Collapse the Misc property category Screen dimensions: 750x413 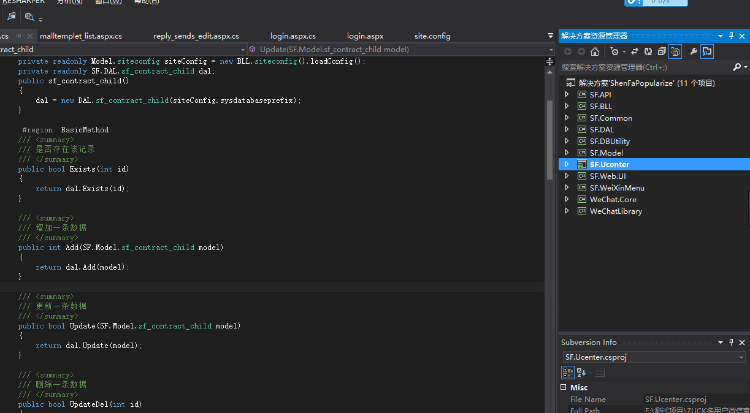point(565,387)
